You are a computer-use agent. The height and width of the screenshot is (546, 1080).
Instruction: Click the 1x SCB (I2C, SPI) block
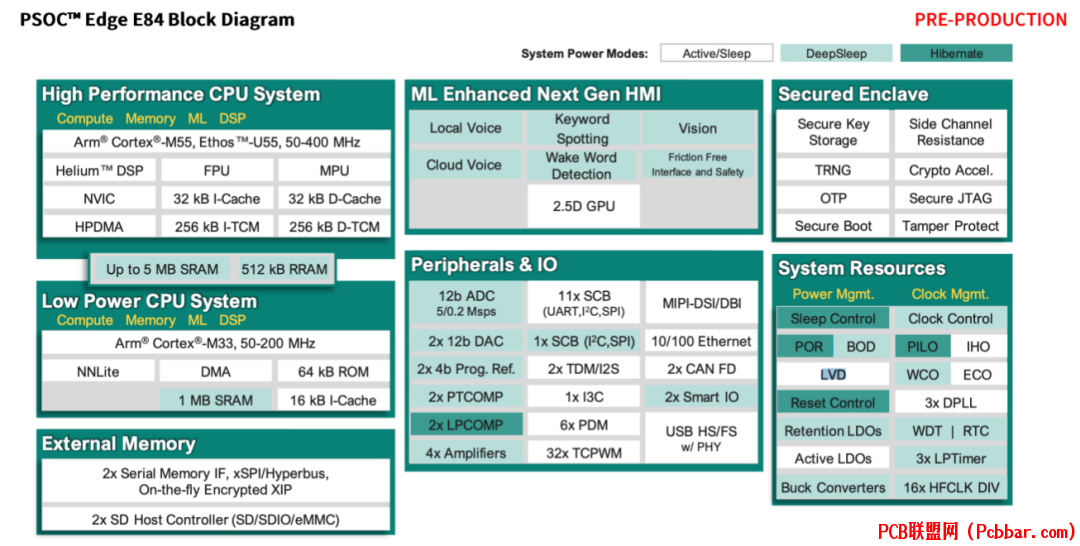click(584, 341)
